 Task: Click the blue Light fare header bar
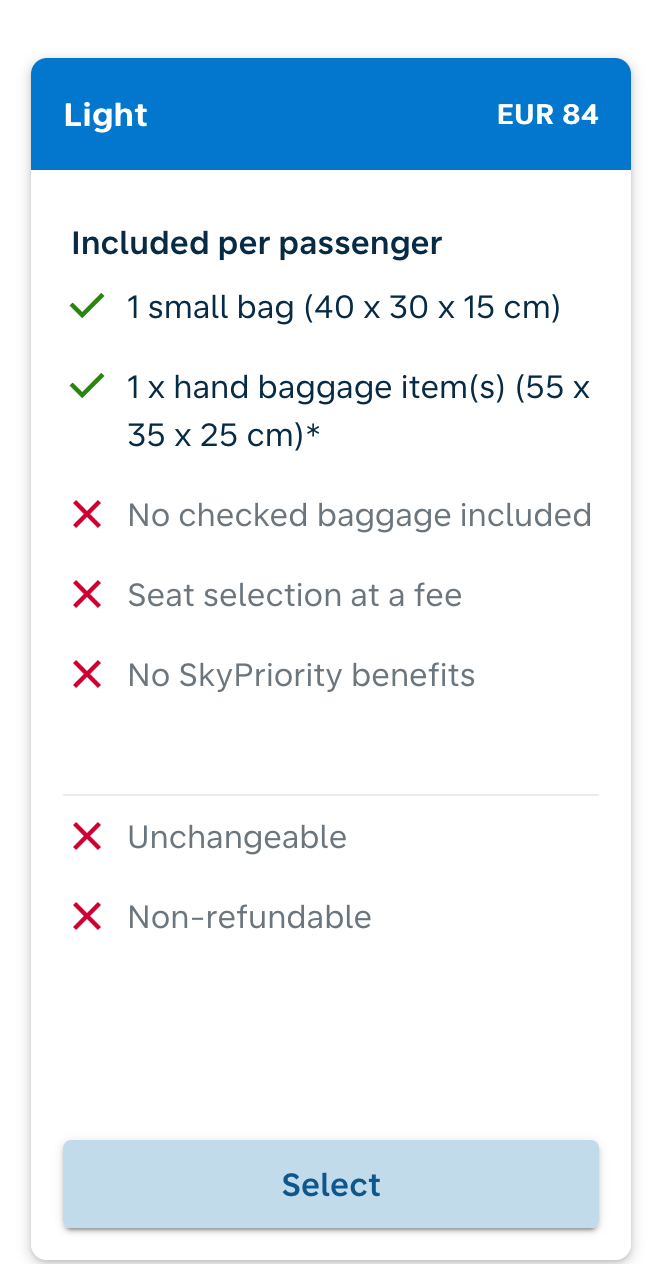click(x=331, y=114)
